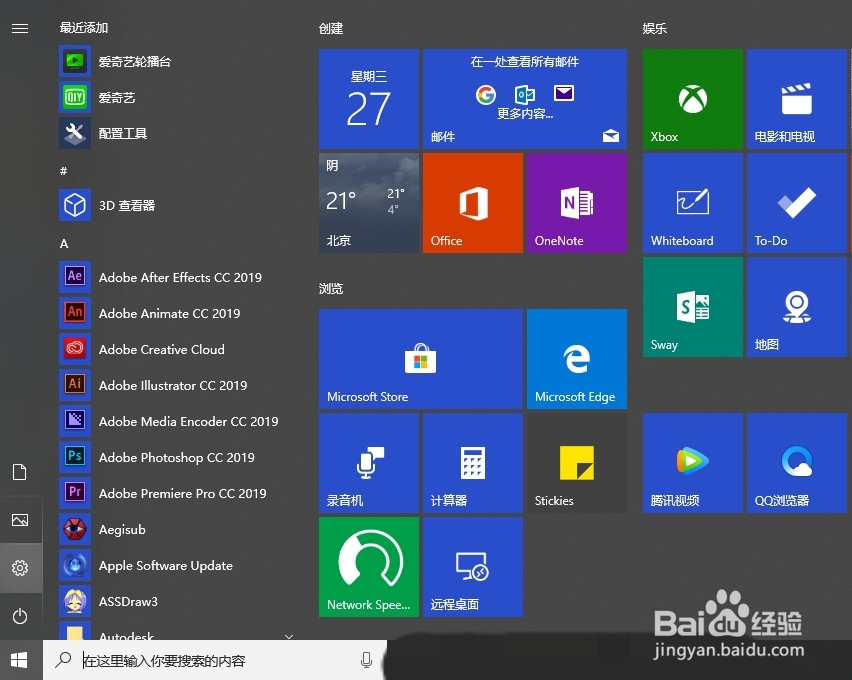Open the 腾讯视频 tile
Image resolution: width=852 pixels, height=680 pixels.
click(x=692, y=463)
